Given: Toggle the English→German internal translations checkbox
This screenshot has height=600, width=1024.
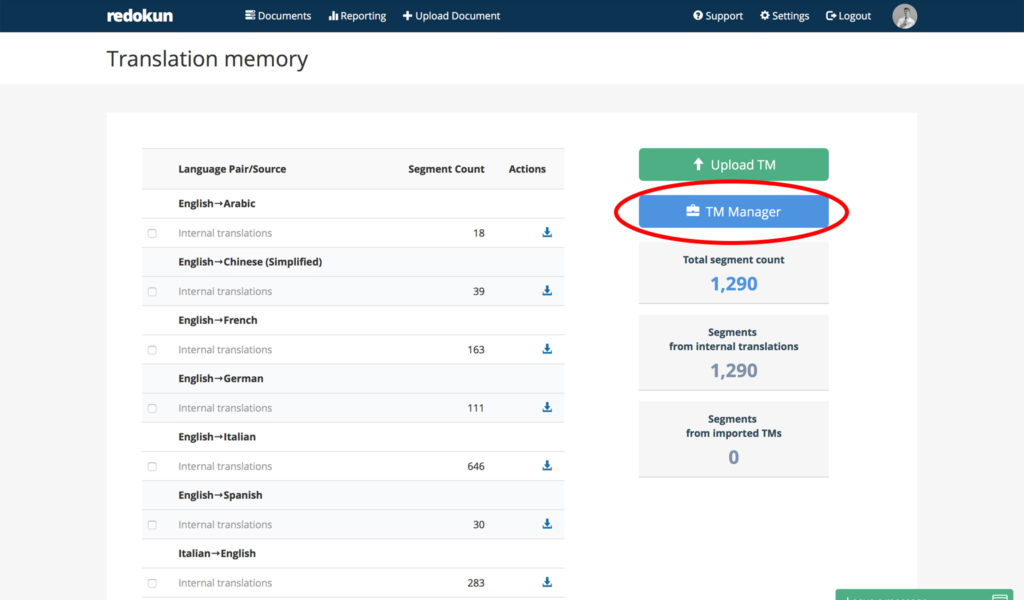Looking at the screenshot, I should 152,408.
